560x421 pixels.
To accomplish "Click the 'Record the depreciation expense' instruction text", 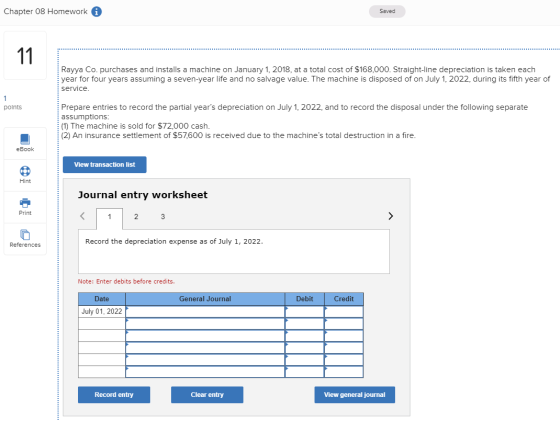I will coord(174,241).
